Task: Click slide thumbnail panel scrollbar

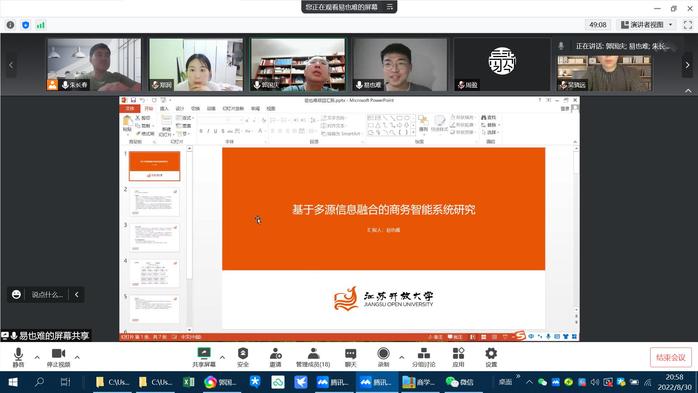Action: click(189, 214)
